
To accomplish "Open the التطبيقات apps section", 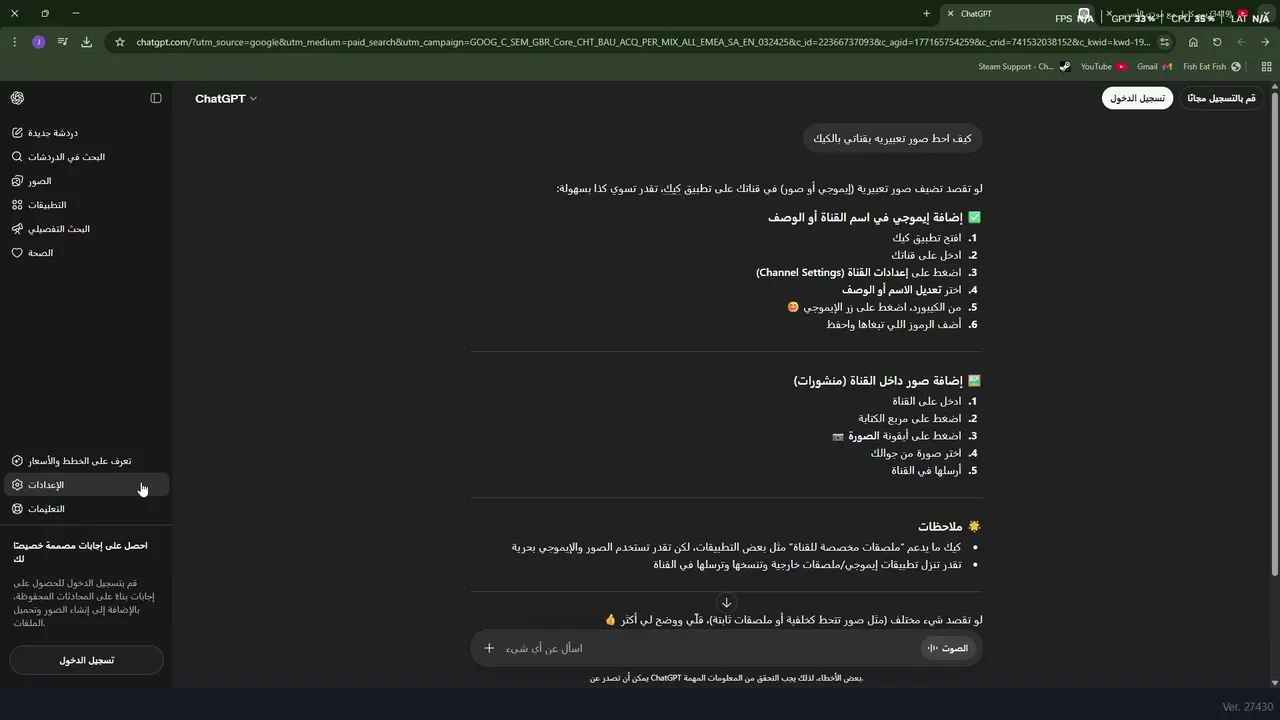I will point(86,205).
